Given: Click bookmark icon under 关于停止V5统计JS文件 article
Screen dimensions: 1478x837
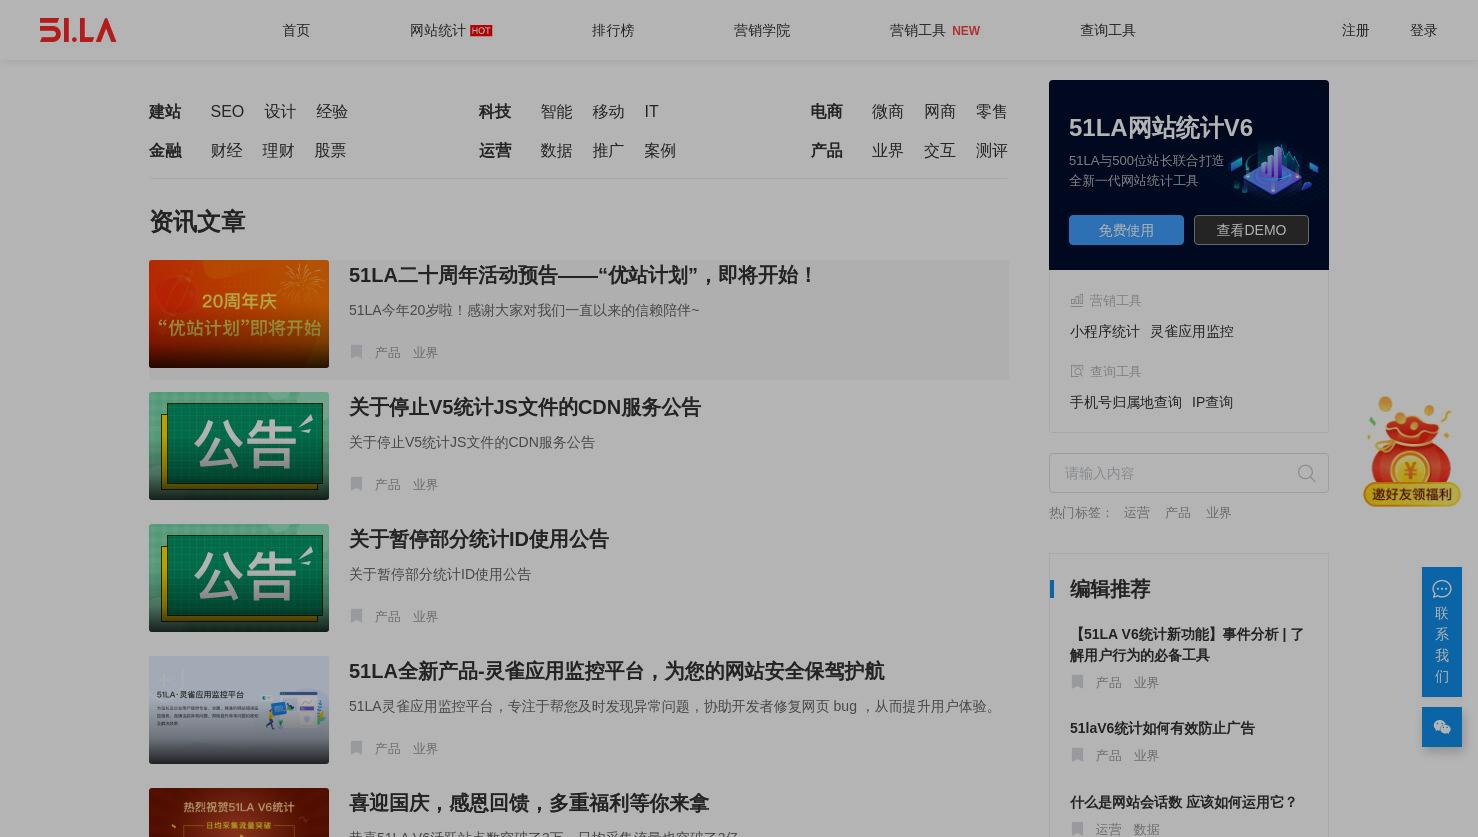Looking at the screenshot, I should point(356,484).
